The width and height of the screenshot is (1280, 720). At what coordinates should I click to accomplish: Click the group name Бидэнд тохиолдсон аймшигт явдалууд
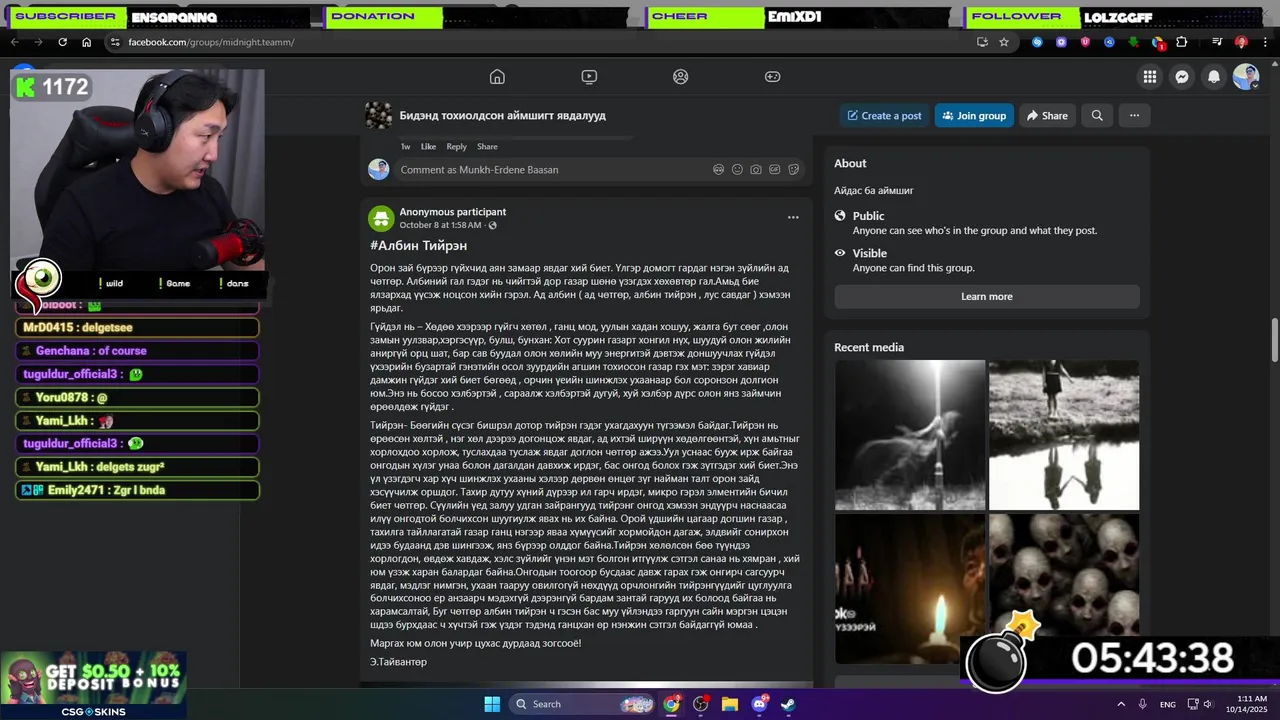[x=502, y=116]
